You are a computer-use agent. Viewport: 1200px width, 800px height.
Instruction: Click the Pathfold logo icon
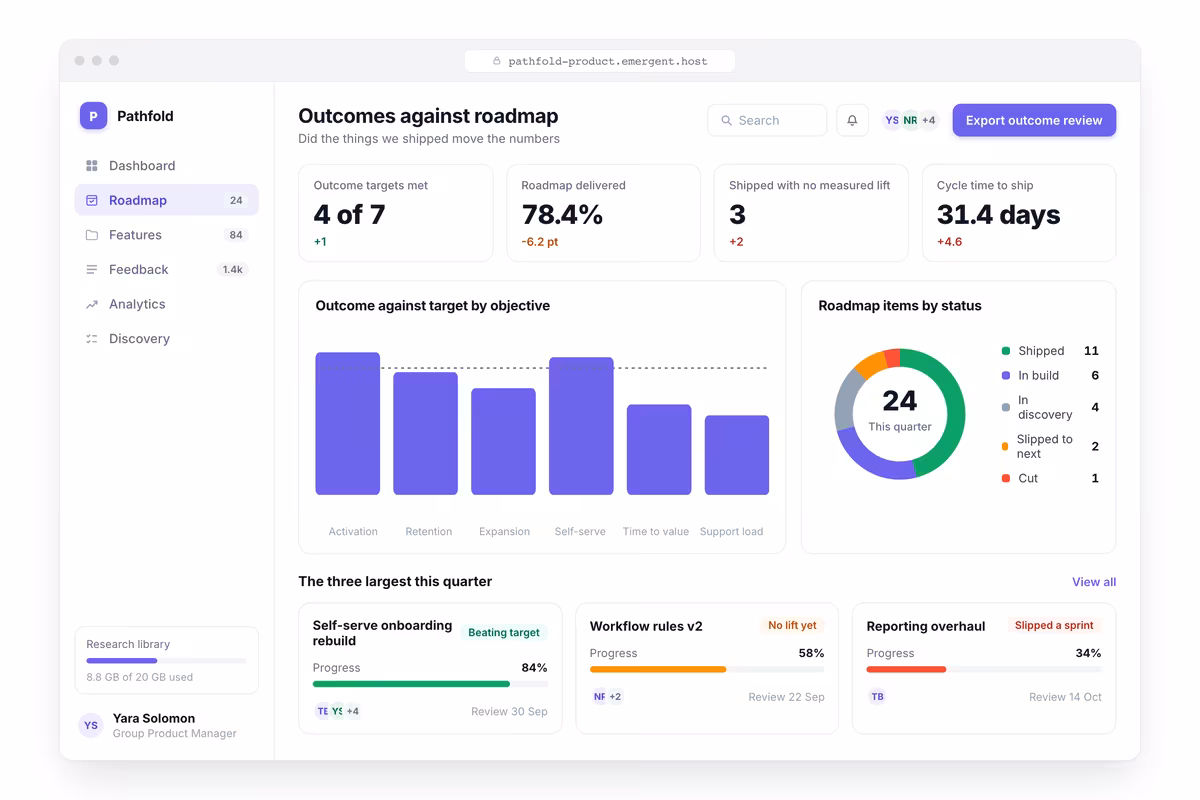pyautogui.click(x=93, y=116)
